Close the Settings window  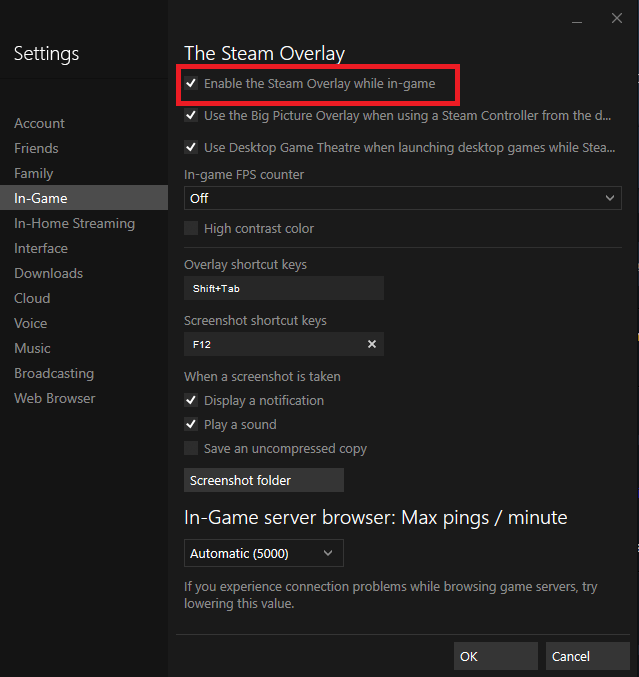click(616, 19)
